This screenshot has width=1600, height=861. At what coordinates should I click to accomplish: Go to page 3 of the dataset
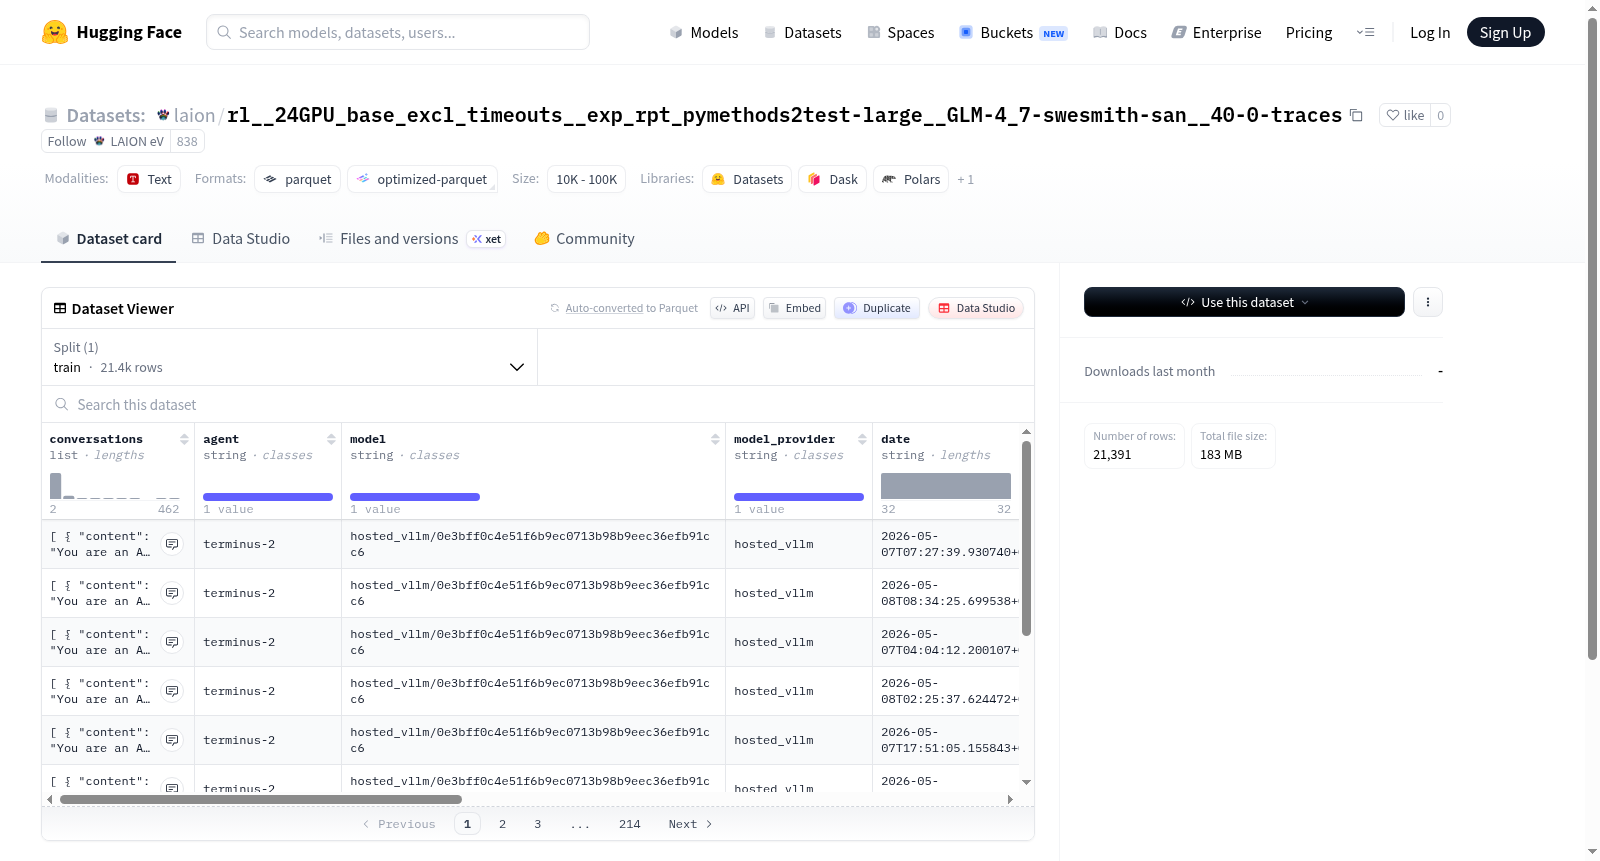coord(538,824)
